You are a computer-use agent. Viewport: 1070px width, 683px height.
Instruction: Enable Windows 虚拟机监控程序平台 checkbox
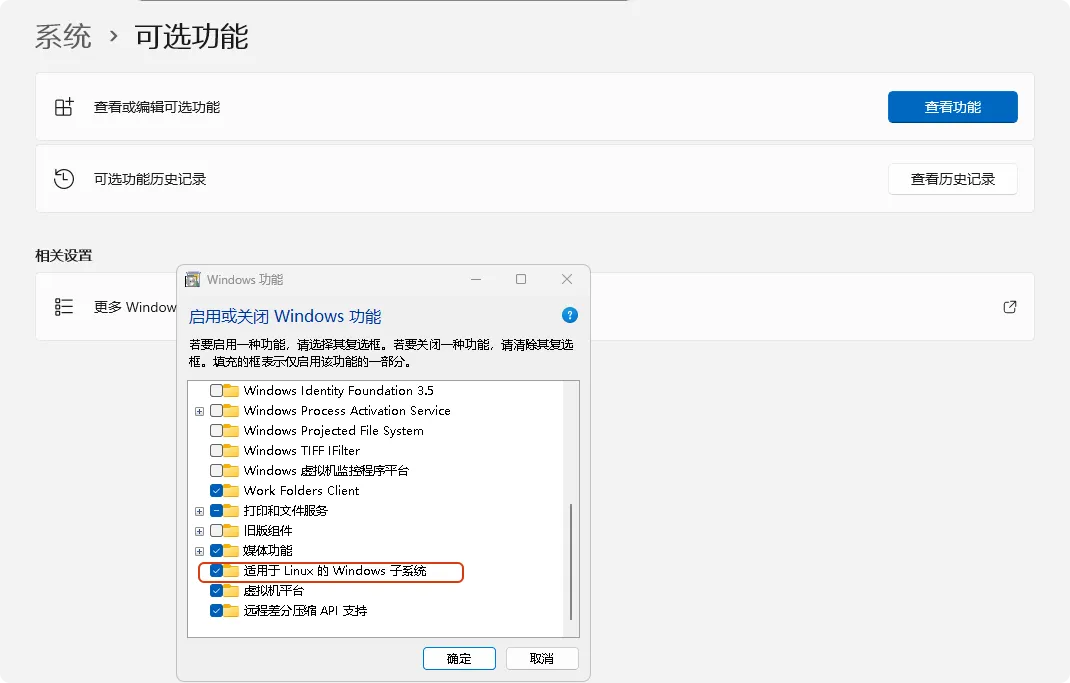[216, 471]
